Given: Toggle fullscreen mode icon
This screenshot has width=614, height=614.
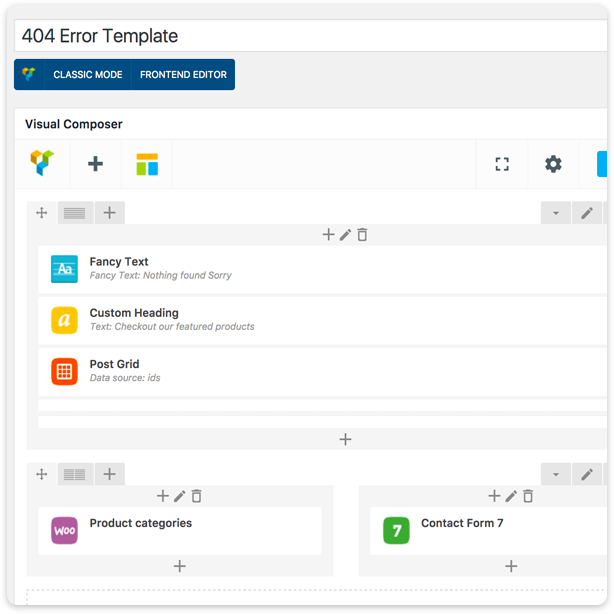Looking at the screenshot, I should coord(502,164).
